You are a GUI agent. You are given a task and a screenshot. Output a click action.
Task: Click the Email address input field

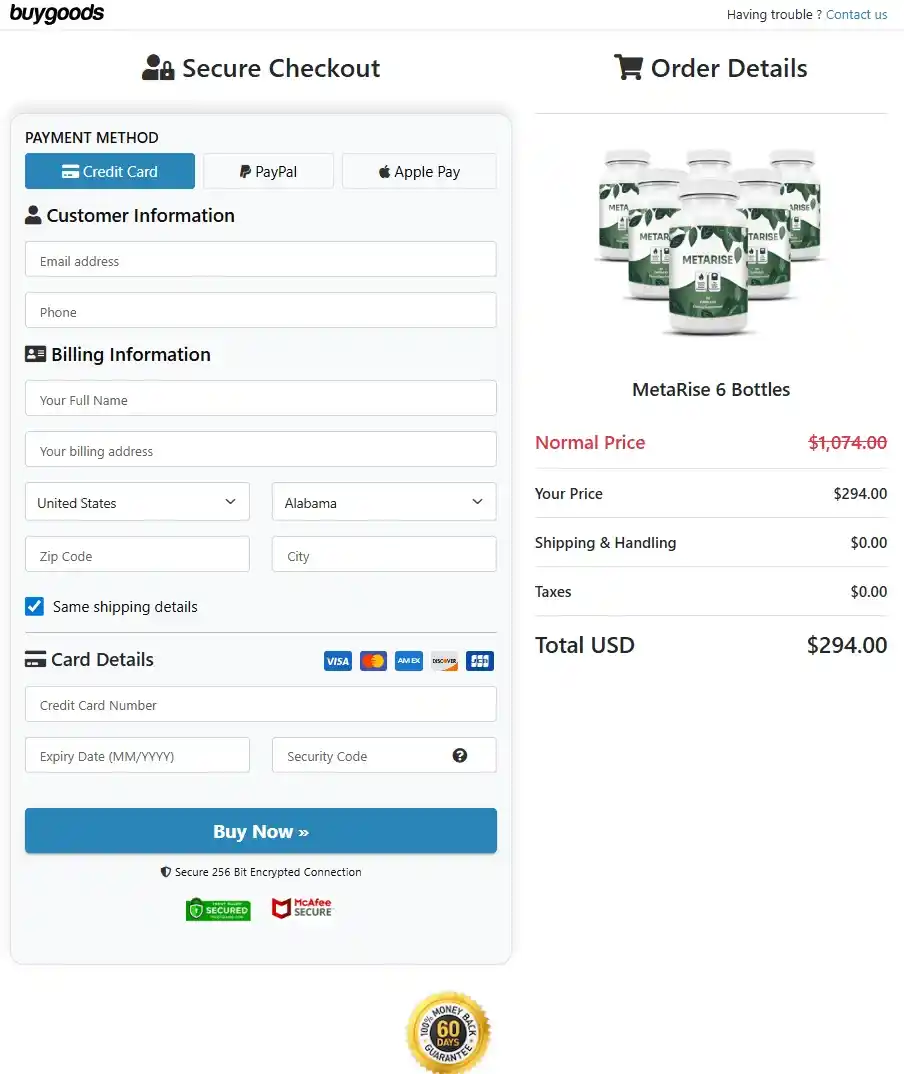pyautogui.click(x=260, y=259)
